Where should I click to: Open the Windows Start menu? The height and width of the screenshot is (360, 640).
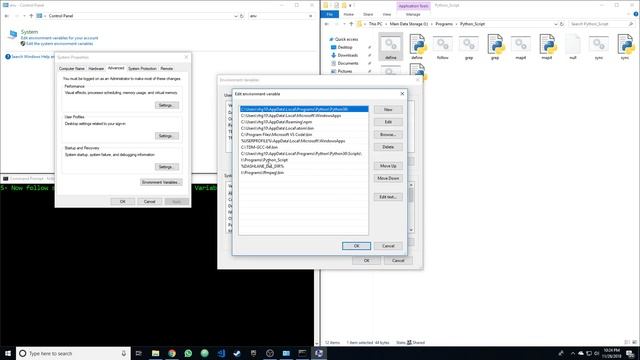point(8,353)
